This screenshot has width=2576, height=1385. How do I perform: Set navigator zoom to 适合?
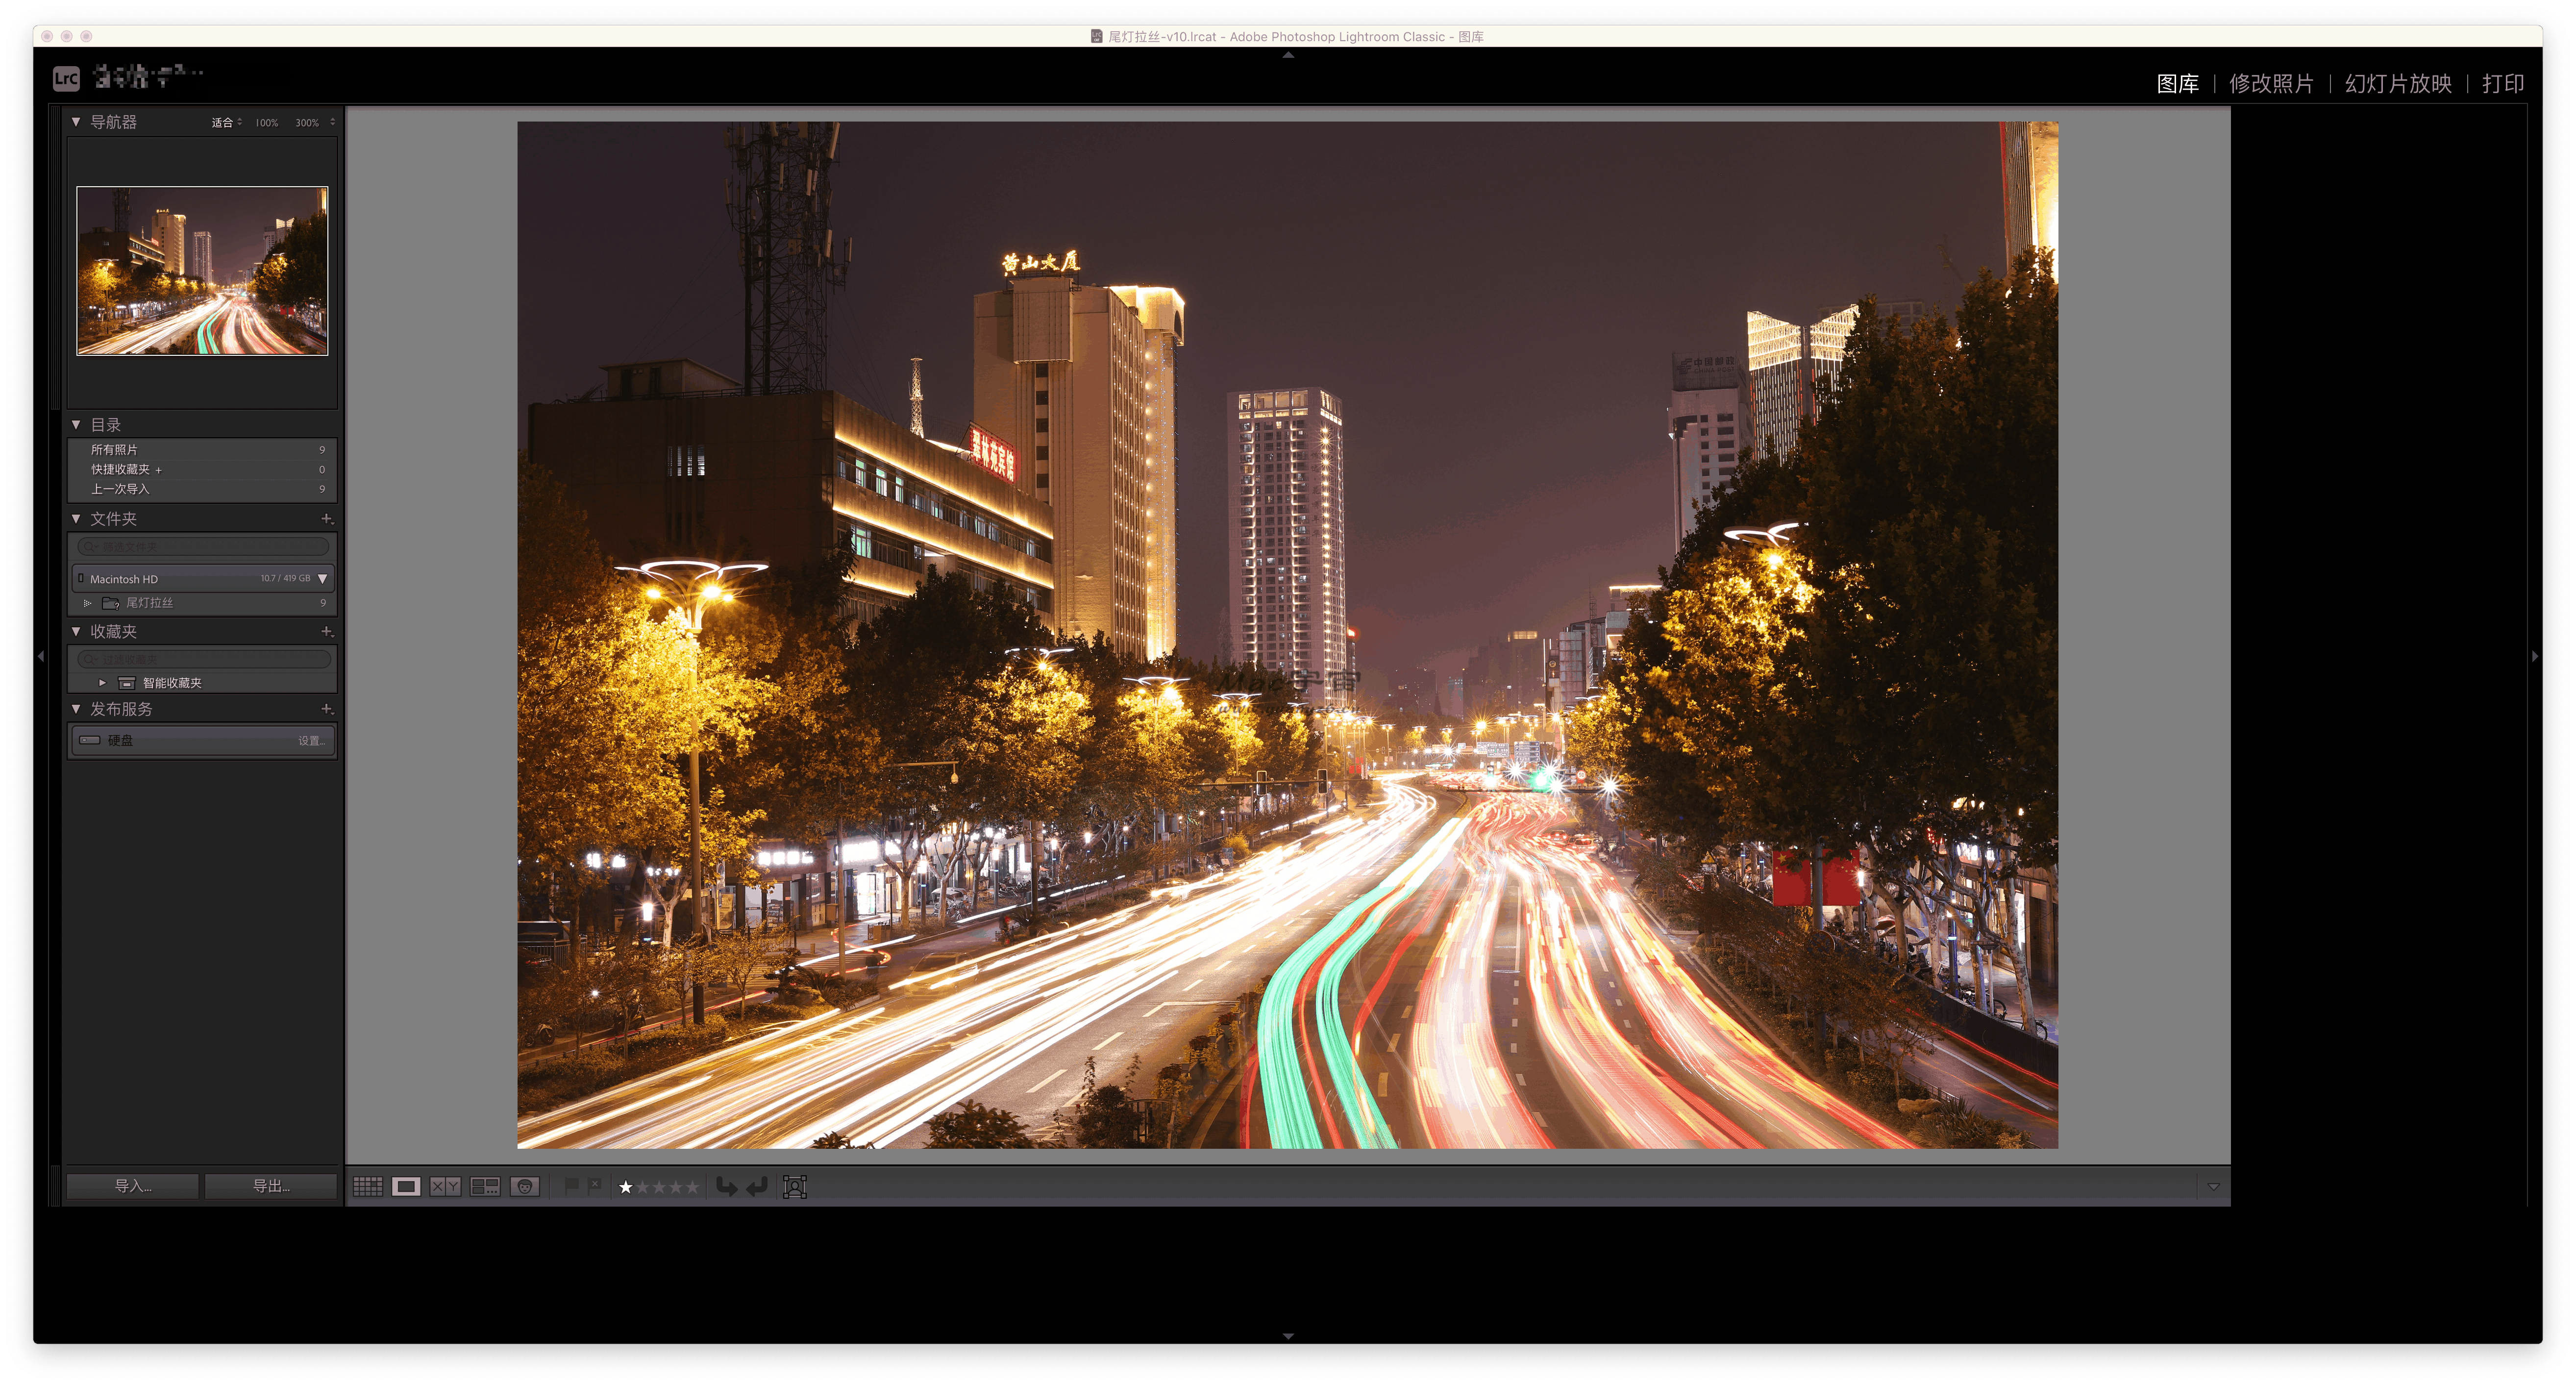[222, 123]
